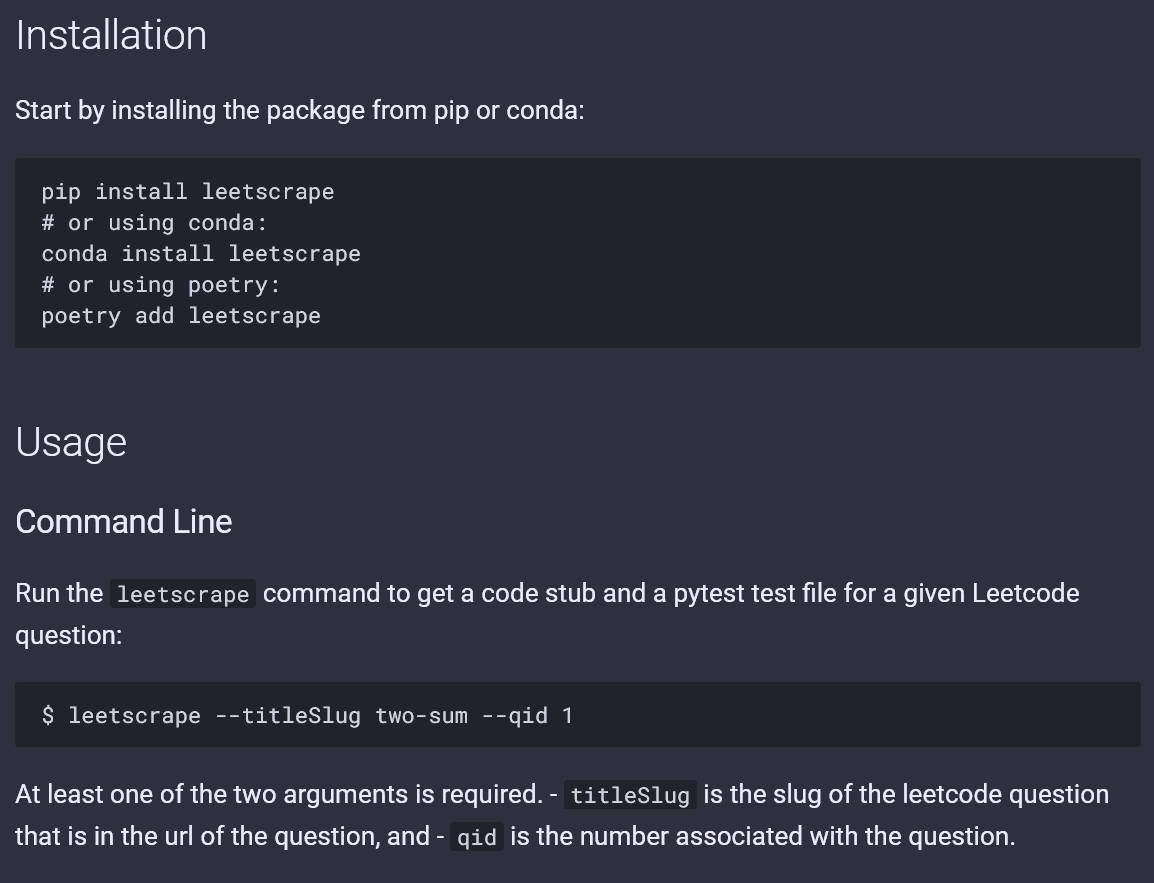Click the inline 'leetscrape' code in the paragraph
Image resolution: width=1154 pixels, height=883 pixels.
182,595
